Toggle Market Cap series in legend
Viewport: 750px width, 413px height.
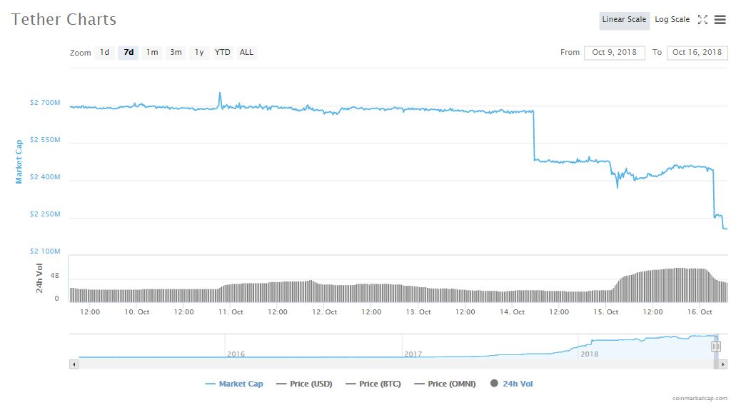(x=234, y=384)
